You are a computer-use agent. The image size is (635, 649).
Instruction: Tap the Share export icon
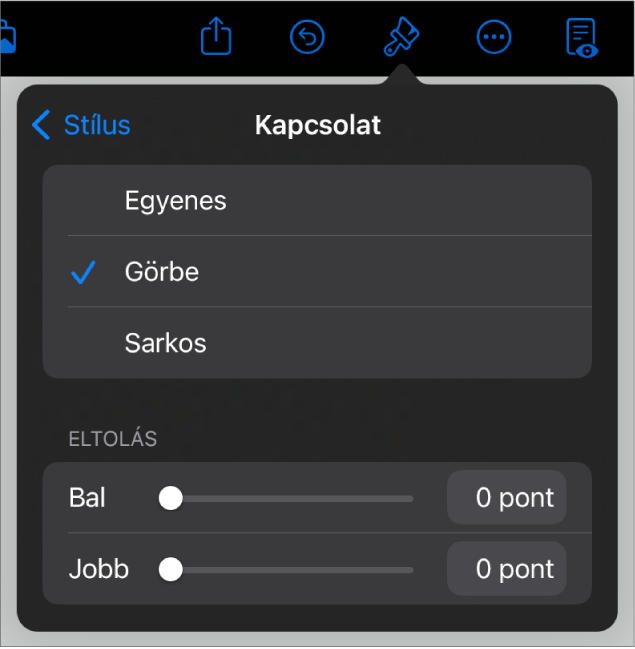pyautogui.click(x=216, y=38)
